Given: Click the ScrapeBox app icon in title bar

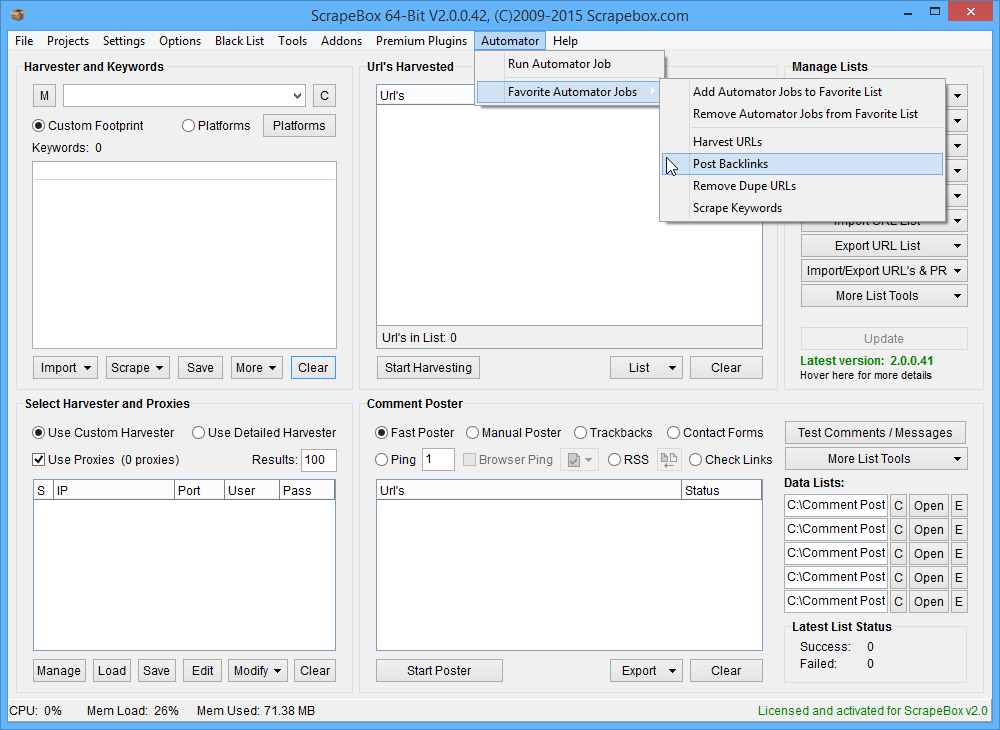Looking at the screenshot, I should pos(16,15).
